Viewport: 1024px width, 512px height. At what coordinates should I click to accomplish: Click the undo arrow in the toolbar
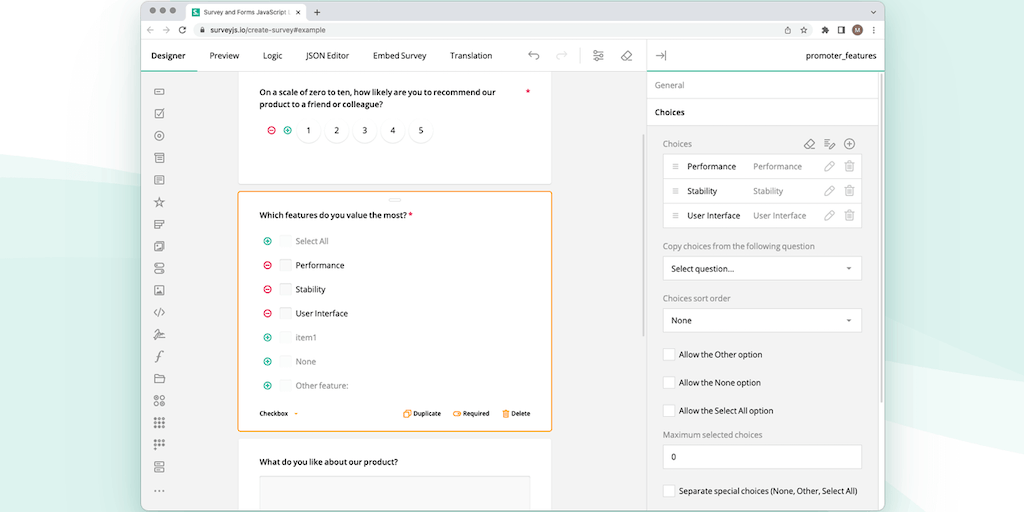[x=534, y=56]
